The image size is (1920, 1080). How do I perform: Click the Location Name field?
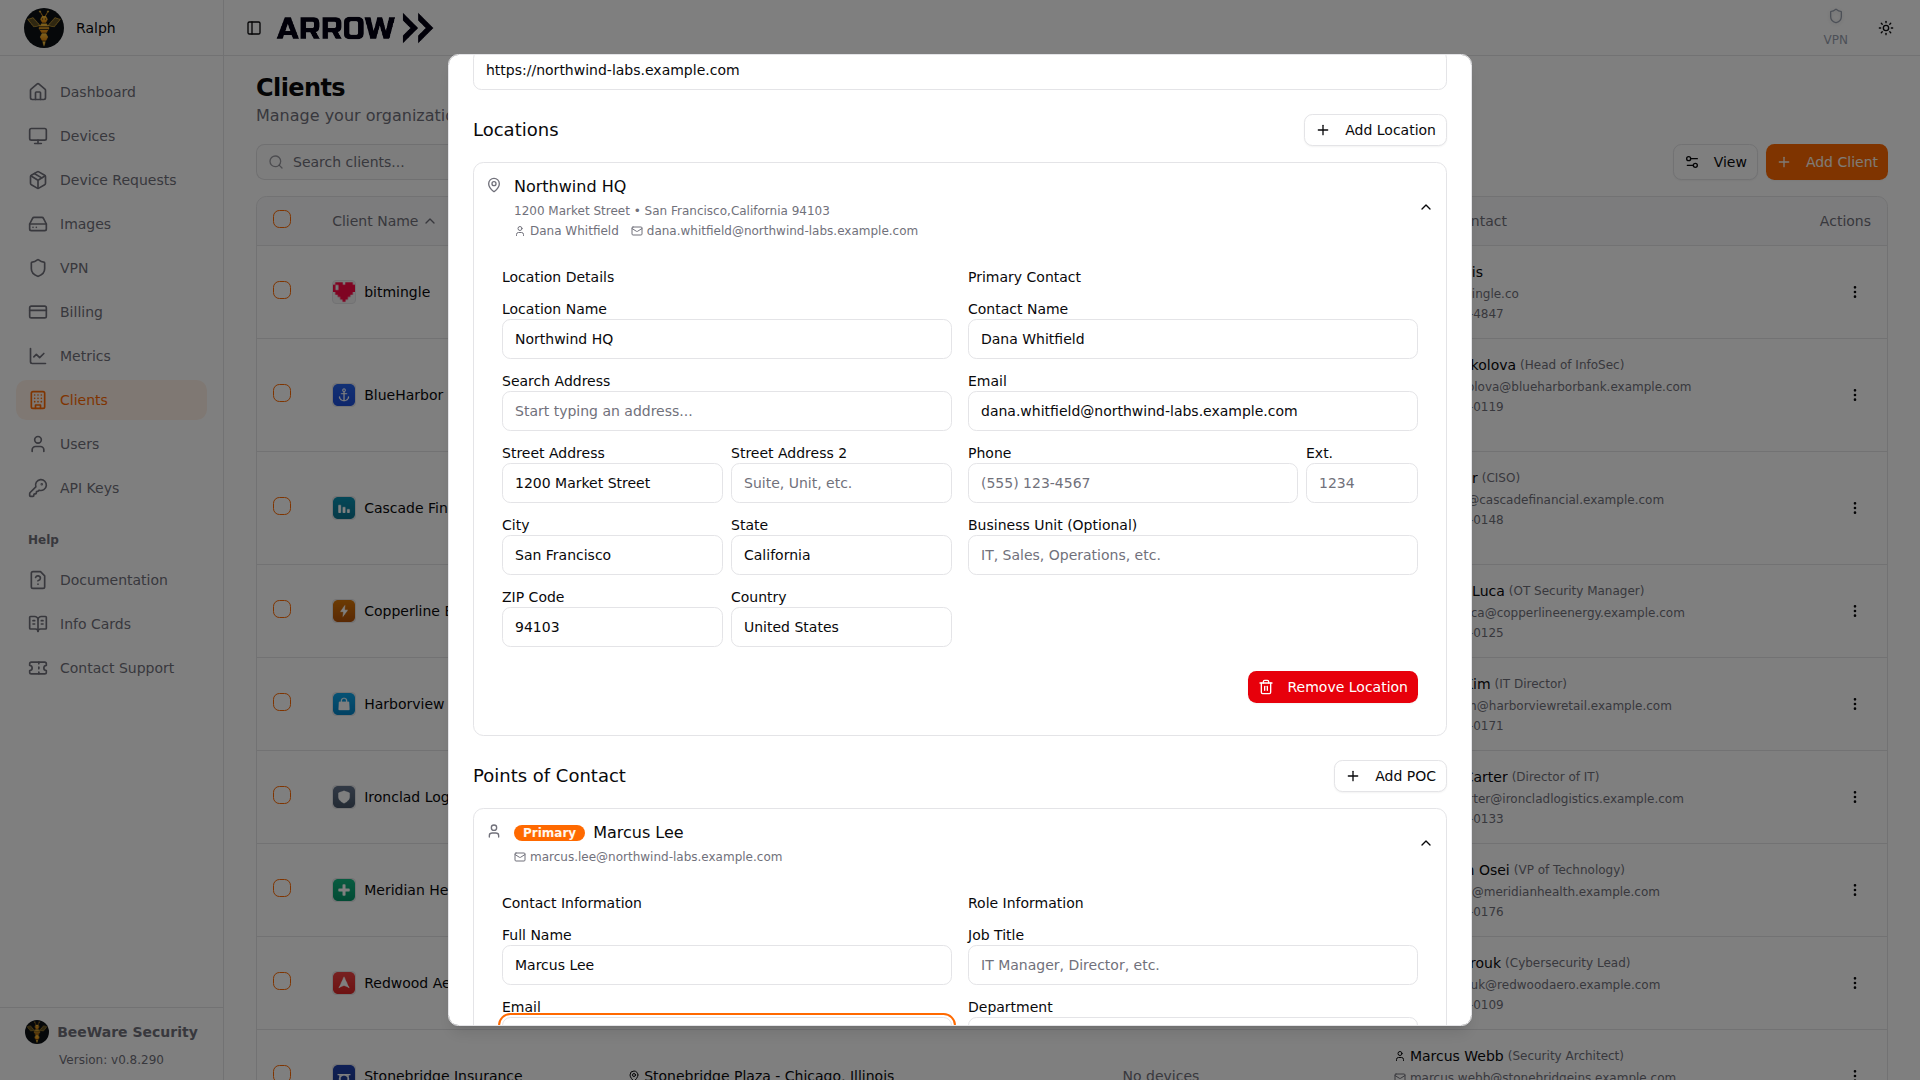coord(726,339)
